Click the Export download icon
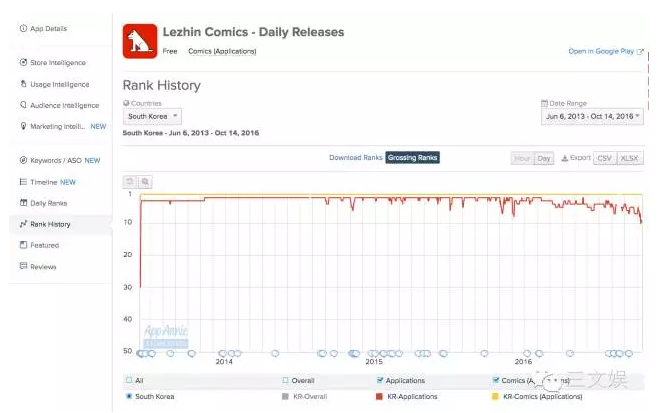Image resolution: width=670 pixels, height=413 pixels. (x=565, y=158)
